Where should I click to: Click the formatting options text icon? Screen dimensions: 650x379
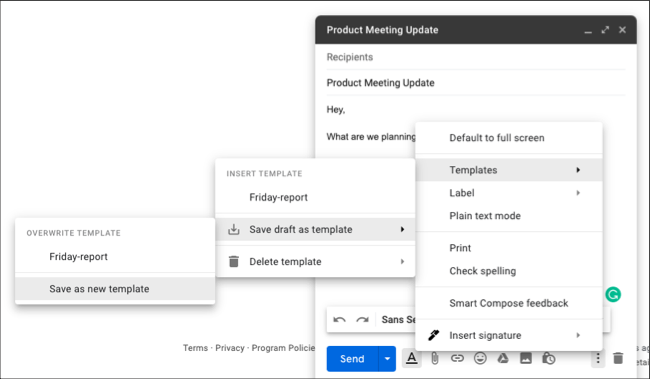click(x=411, y=358)
